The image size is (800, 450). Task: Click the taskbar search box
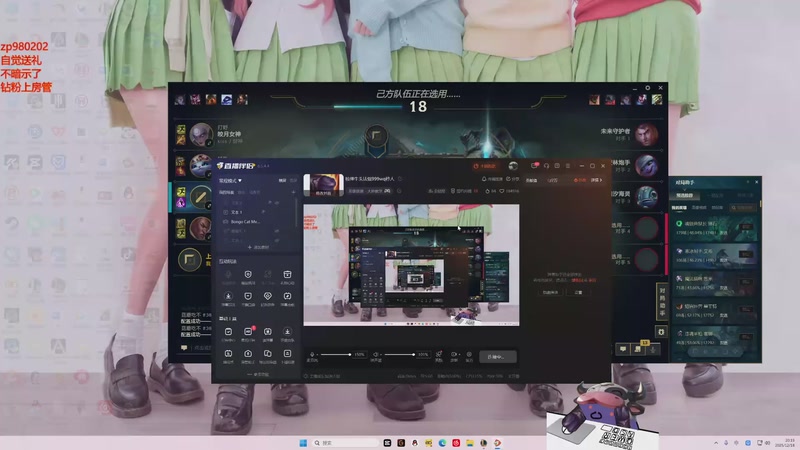click(x=346, y=443)
